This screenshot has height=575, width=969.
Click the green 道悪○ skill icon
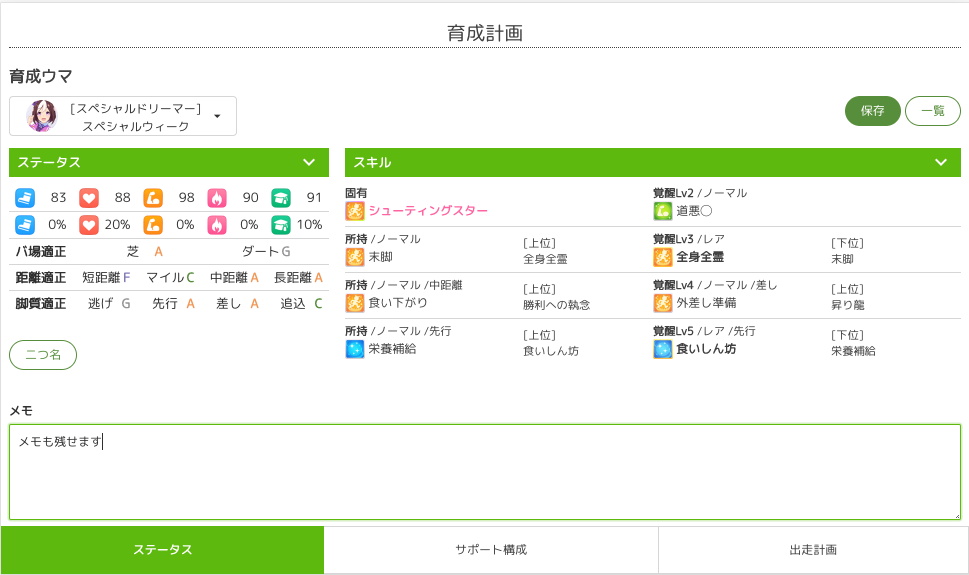click(662, 211)
